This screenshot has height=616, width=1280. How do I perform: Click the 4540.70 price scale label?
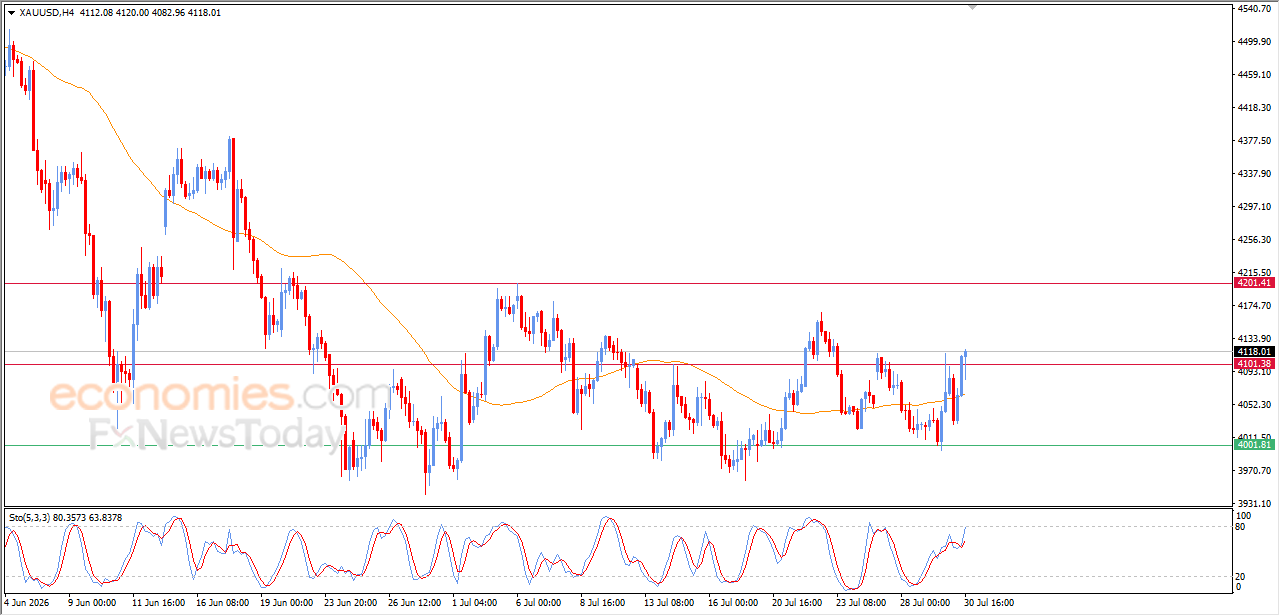[1254, 9]
